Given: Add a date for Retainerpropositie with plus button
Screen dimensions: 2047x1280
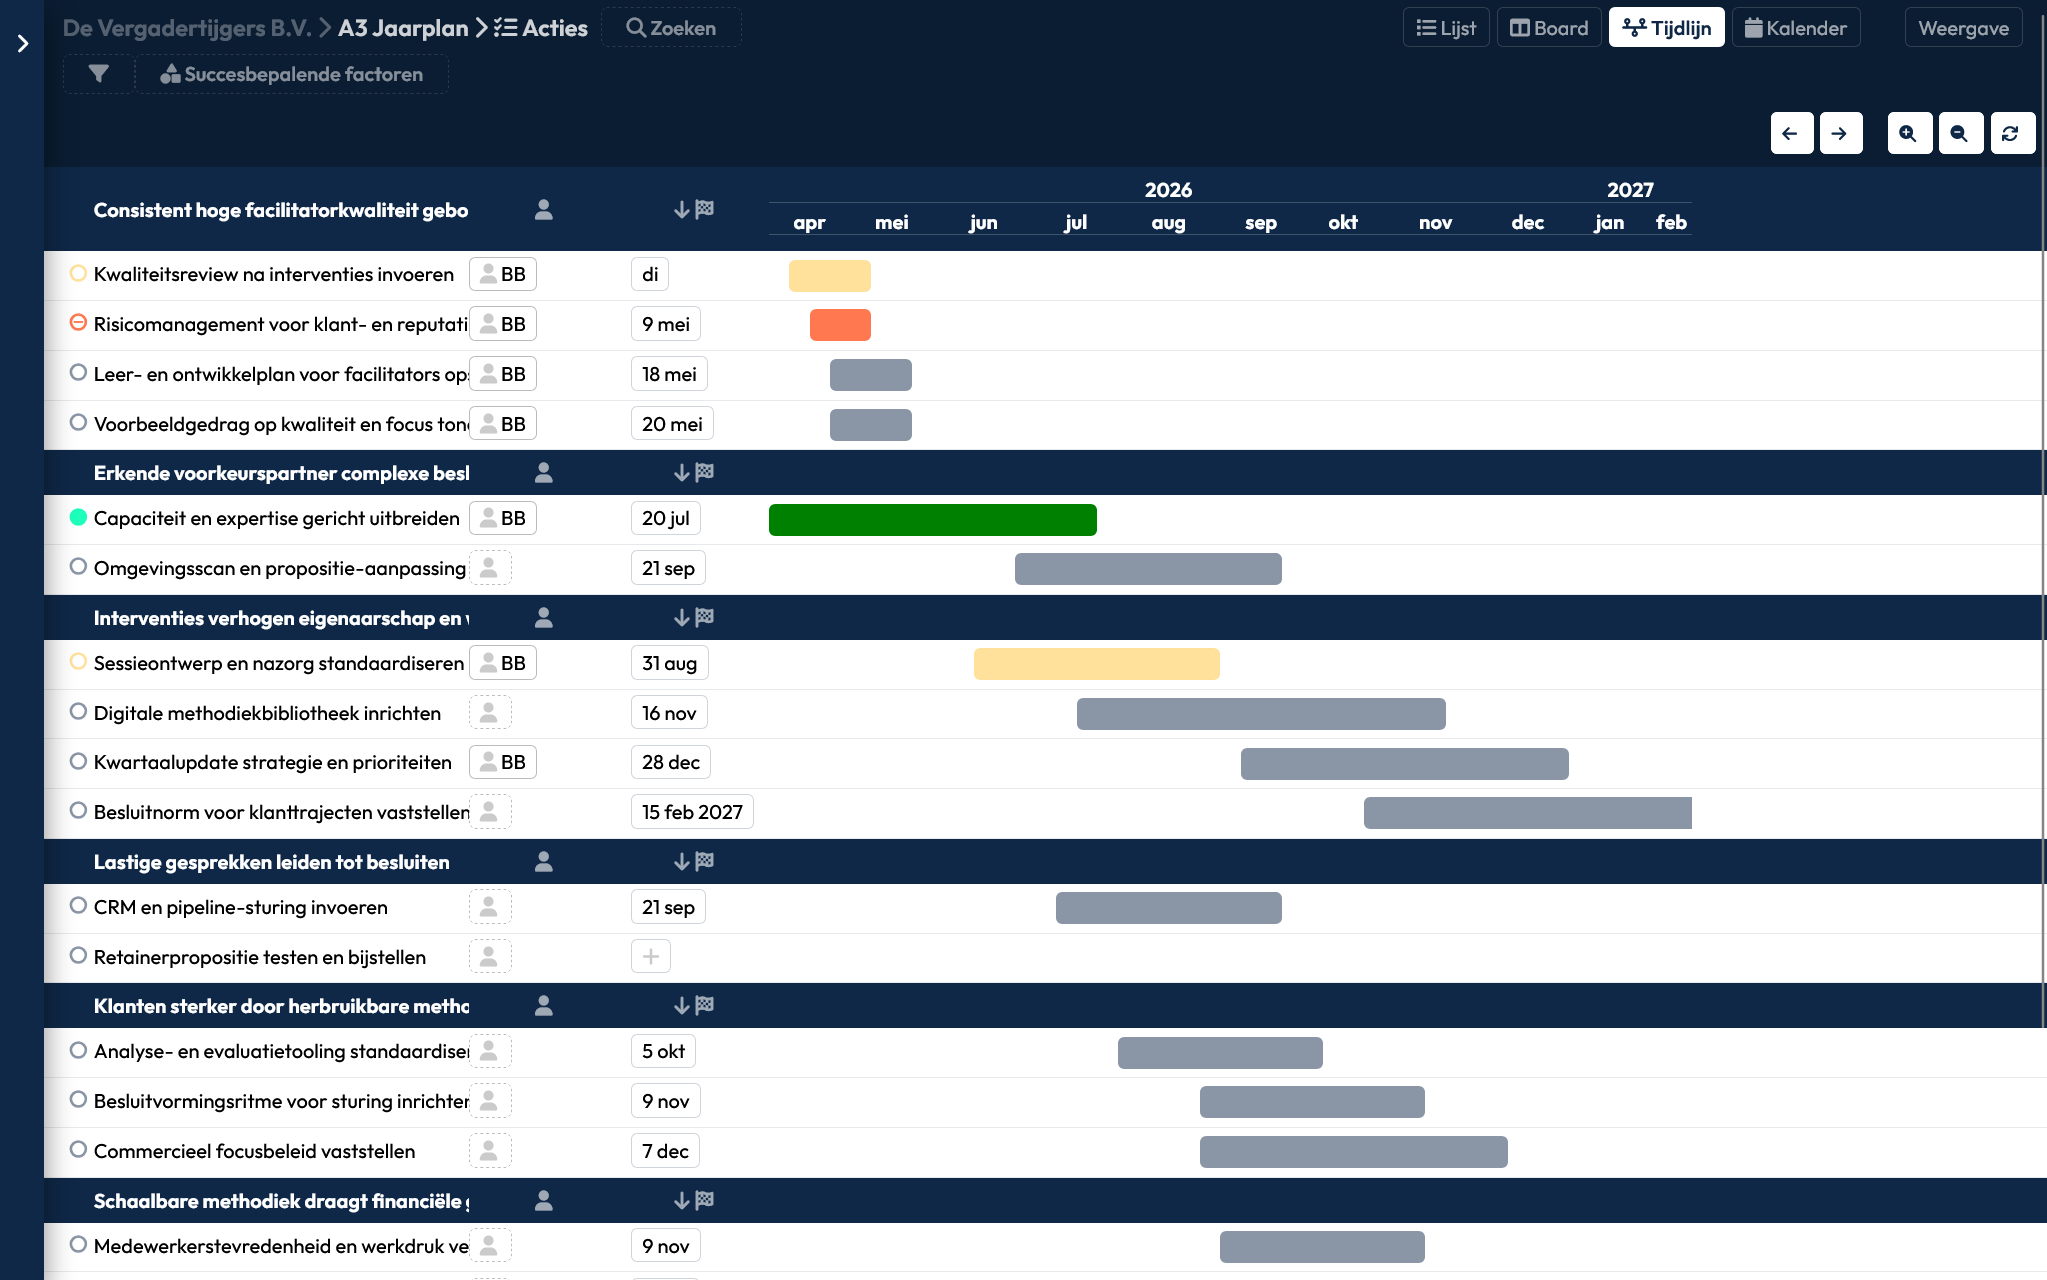Looking at the screenshot, I should coord(651,957).
